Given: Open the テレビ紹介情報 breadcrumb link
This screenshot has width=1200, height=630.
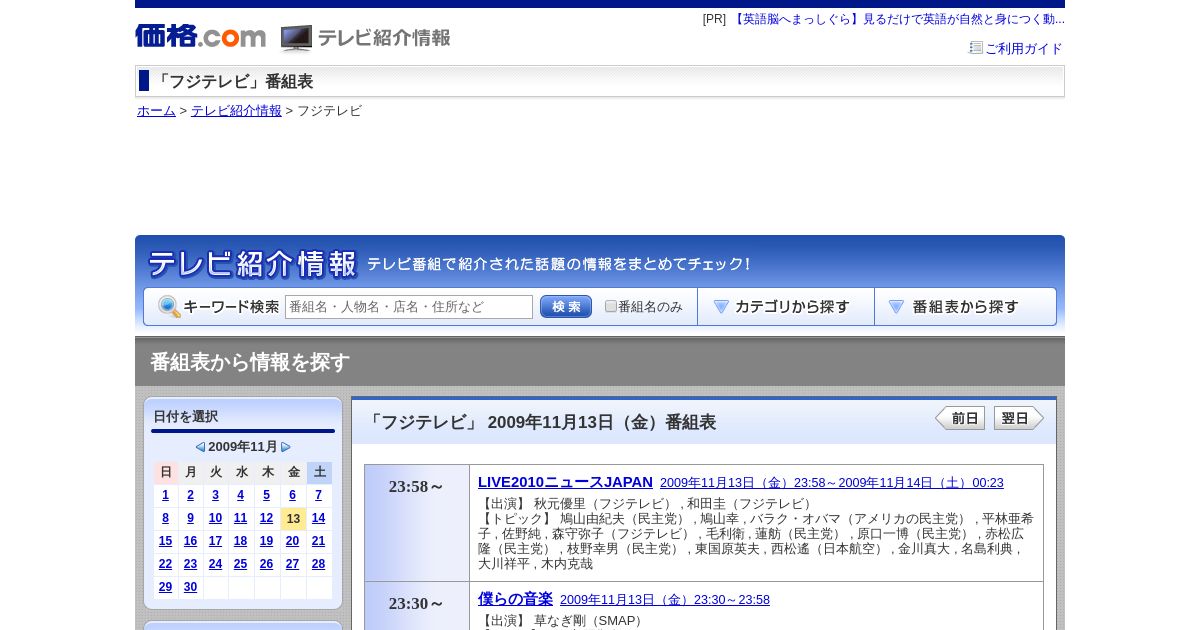Looking at the screenshot, I should click(236, 111).
